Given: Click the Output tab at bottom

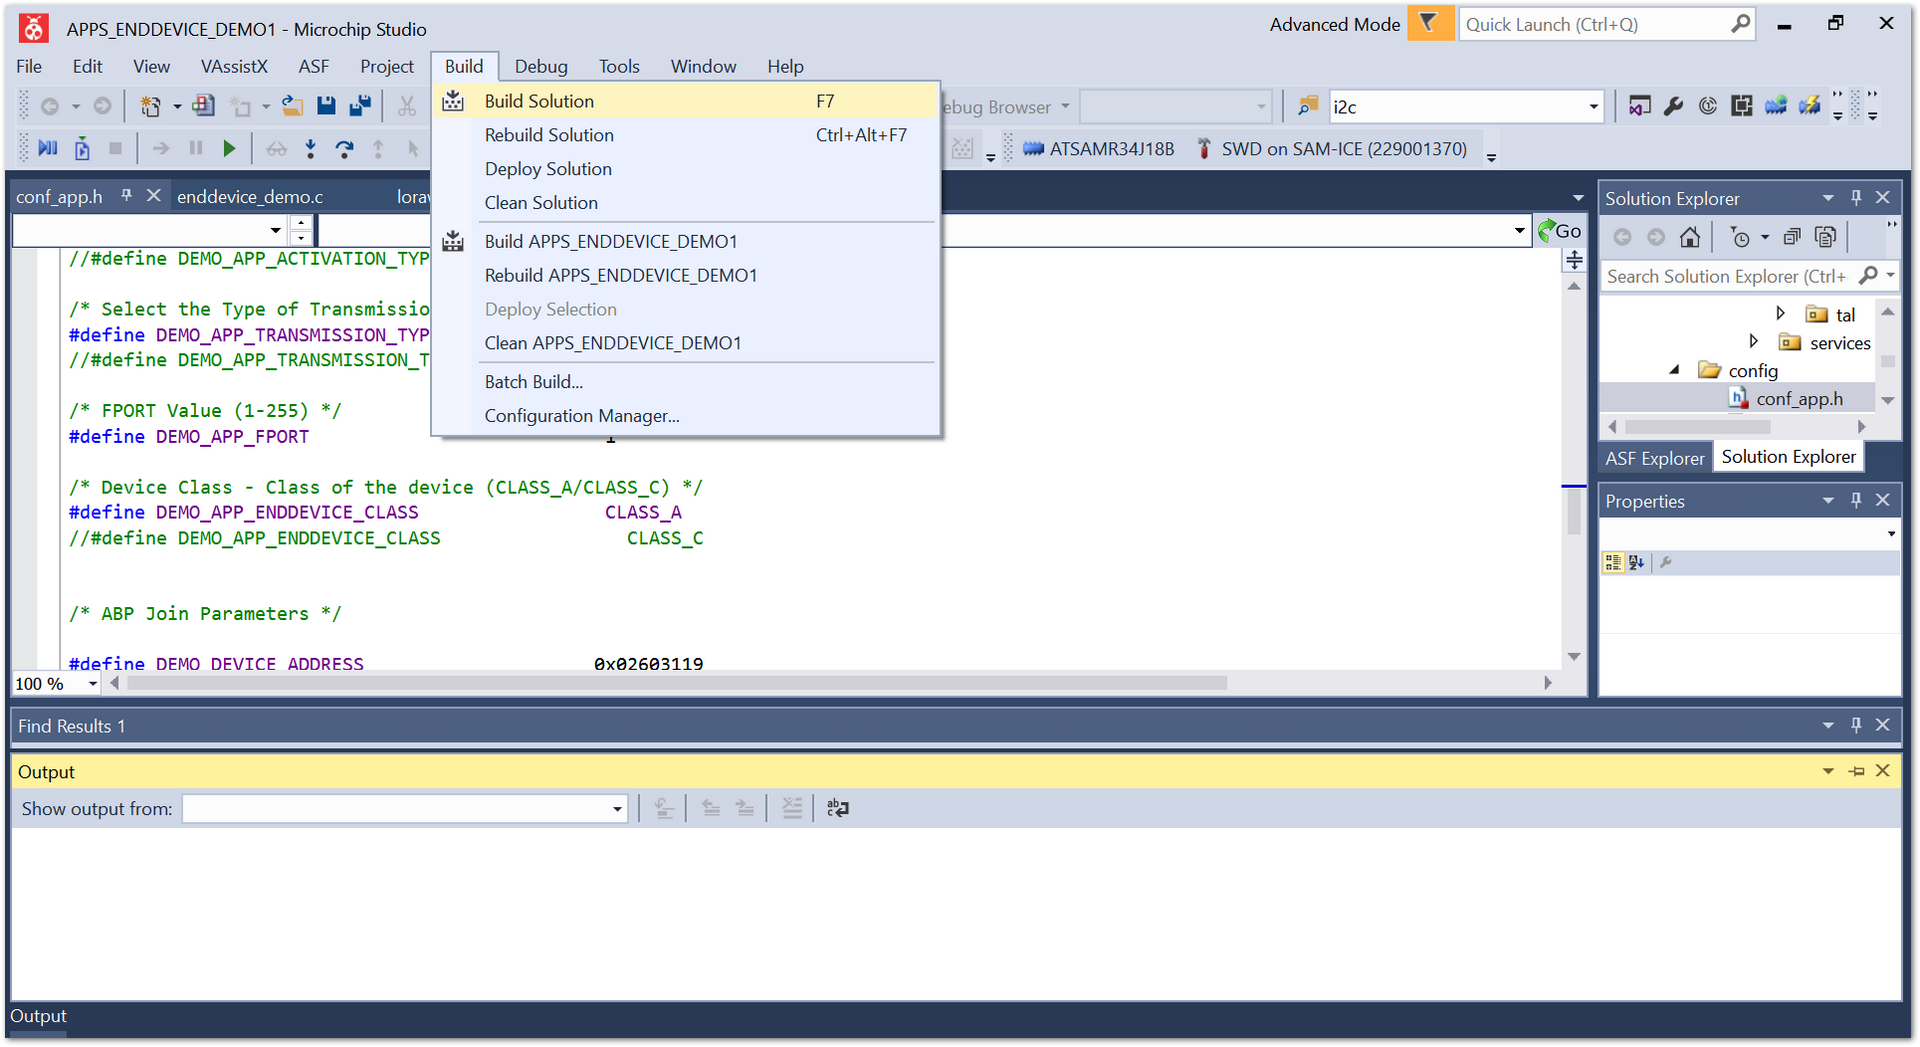Looking at the screenshot, I should tap(38, 1016).
